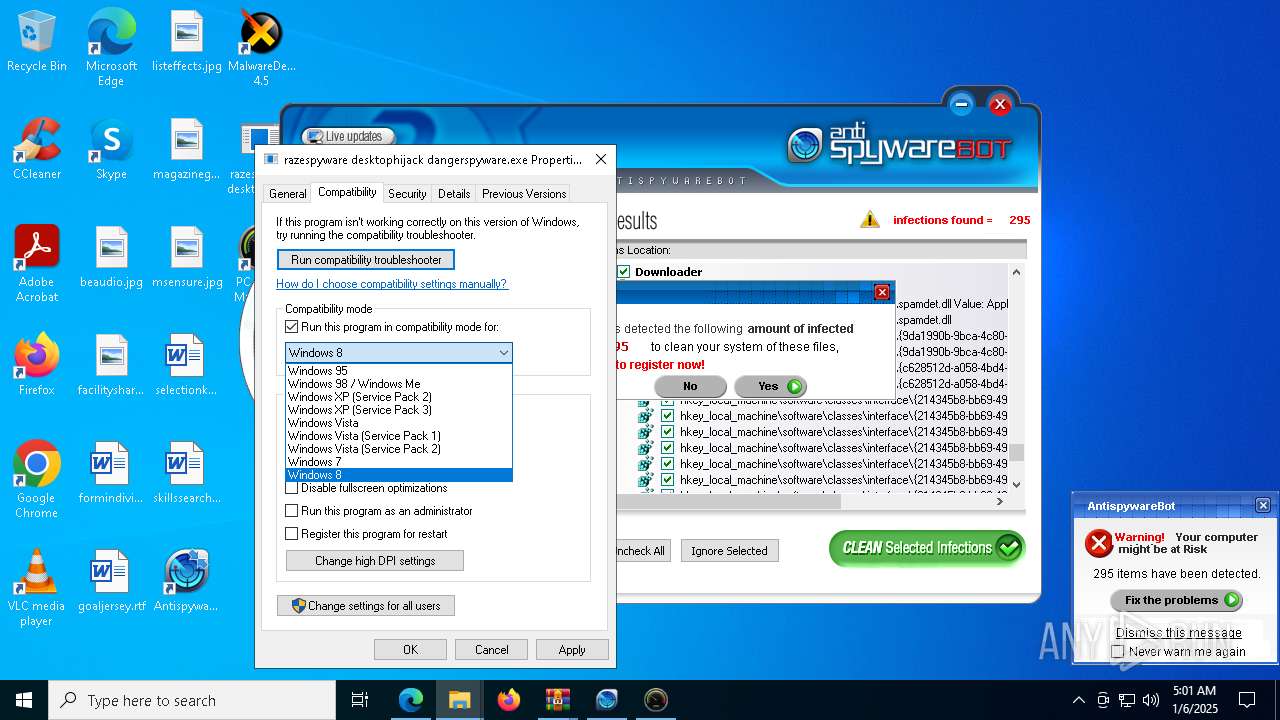
Task: Switch to the Security tab
Action: coord(407,194)
